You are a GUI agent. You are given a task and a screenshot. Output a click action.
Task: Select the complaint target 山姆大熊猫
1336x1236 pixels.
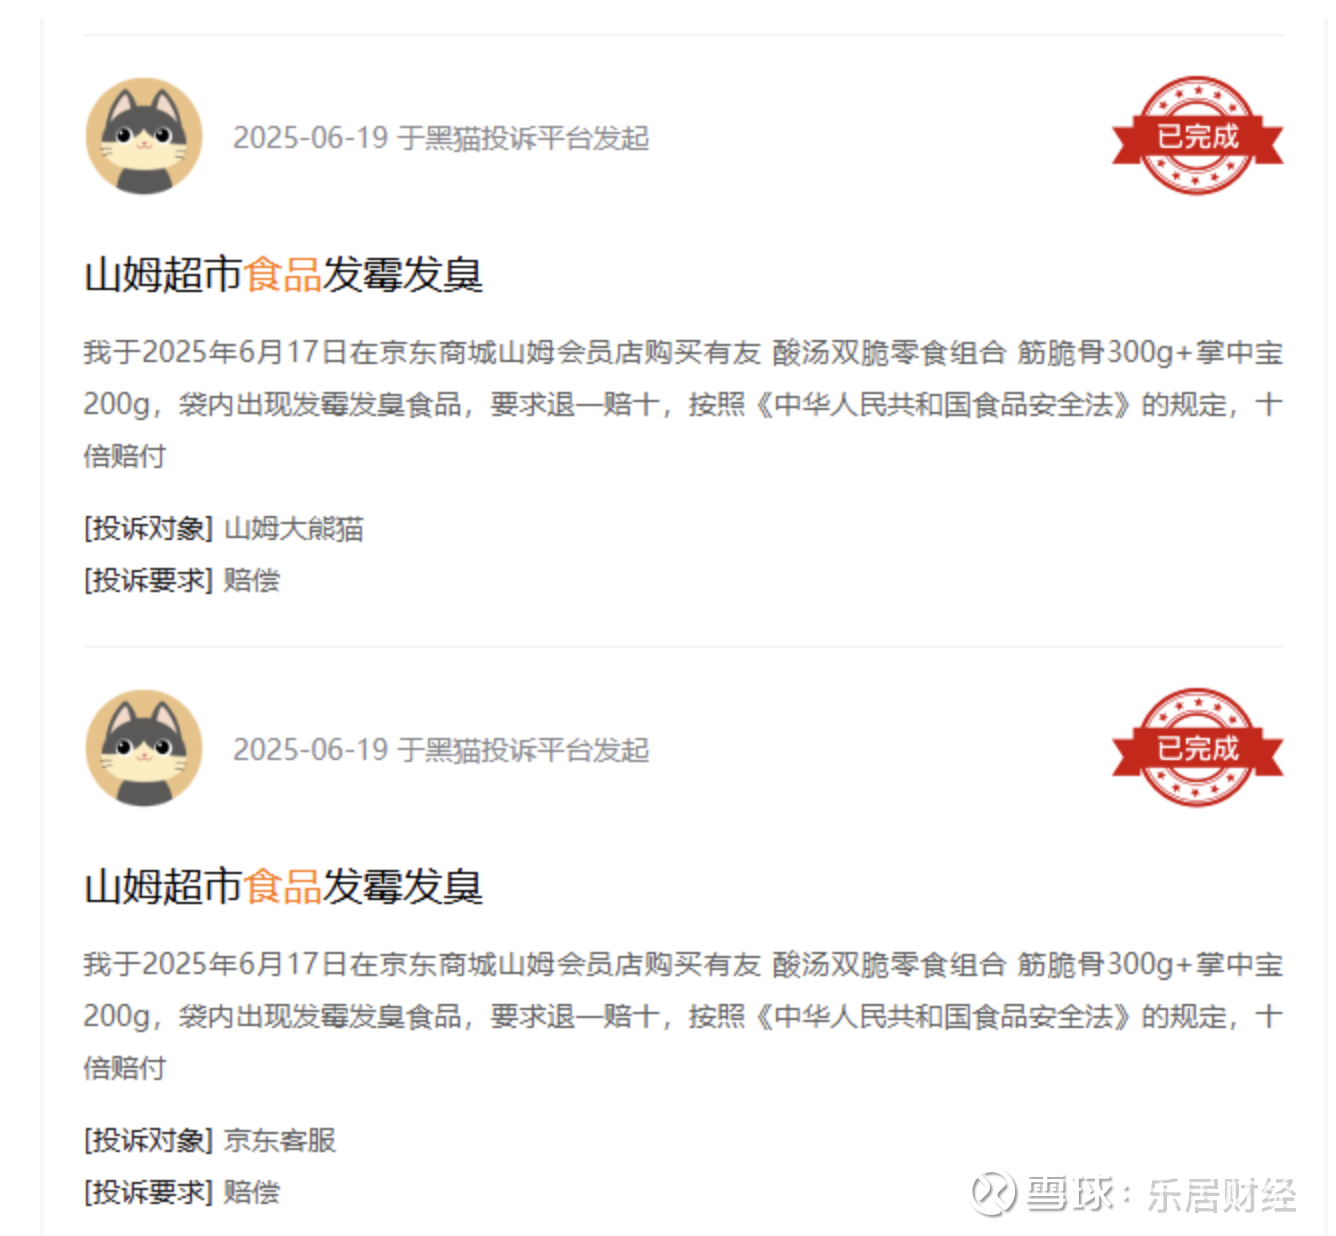[294, 528]
